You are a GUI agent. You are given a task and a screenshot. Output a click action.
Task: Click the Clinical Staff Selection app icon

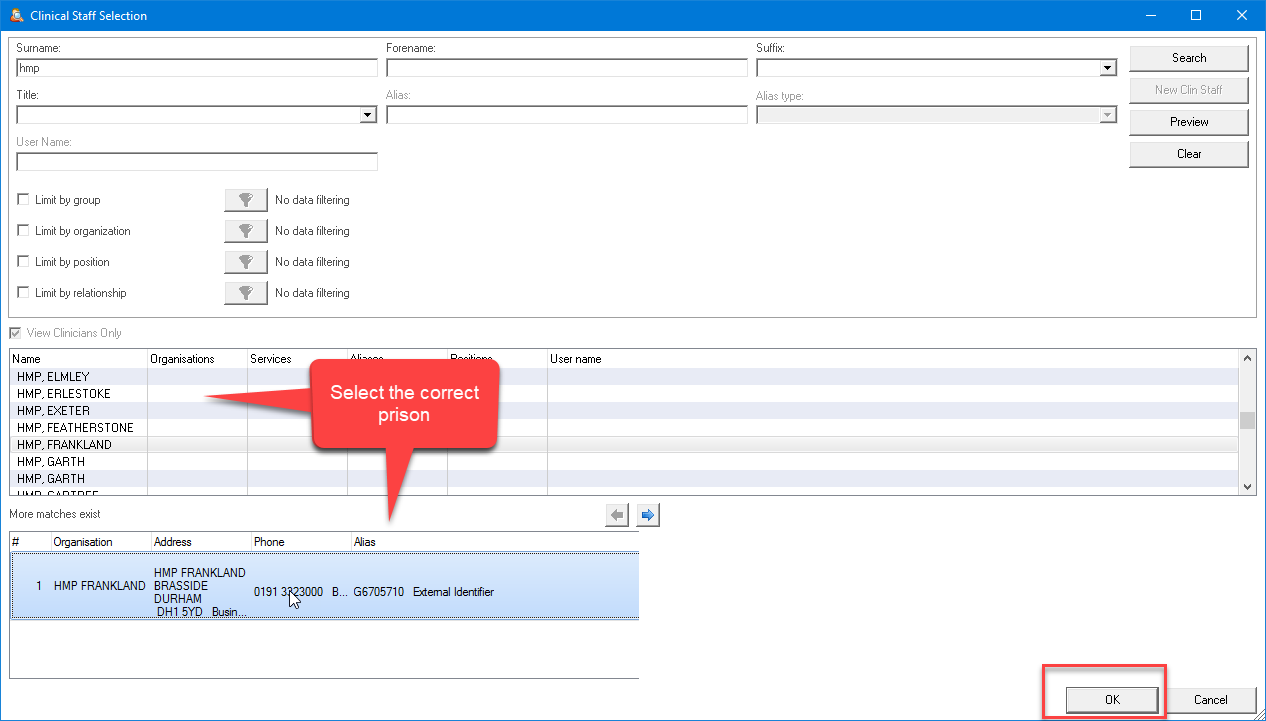point(15,15)
